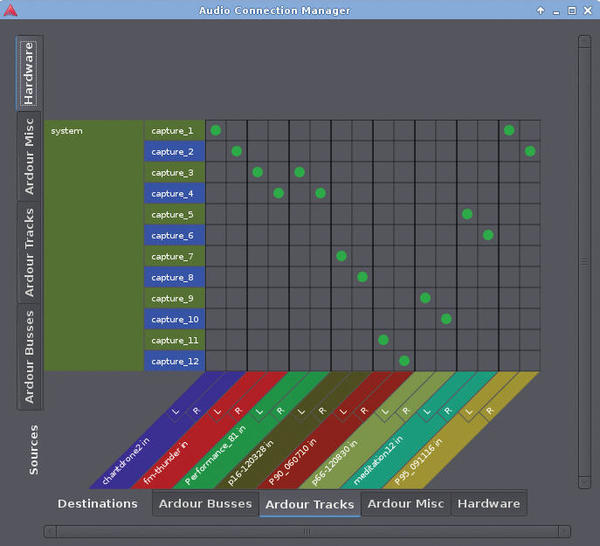Image resolution: width=600 pixels, height=546 pixels.
Task: Click the P90_060710 in track label
Action: 292,462
